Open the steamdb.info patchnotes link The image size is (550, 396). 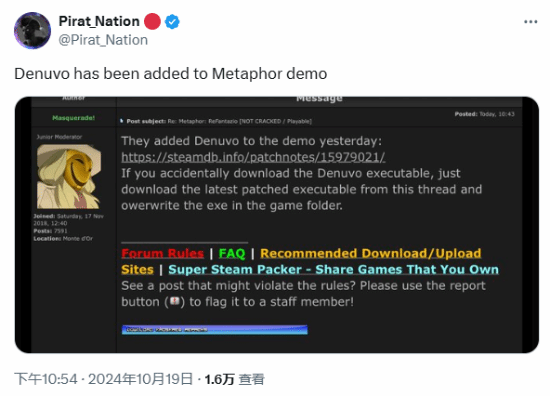[x=253, y=157]
